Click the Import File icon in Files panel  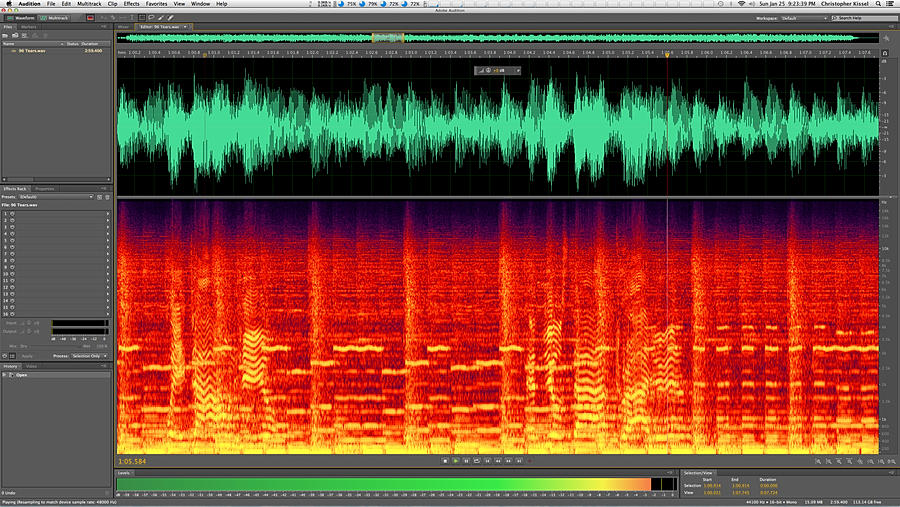pyautogui.click(x=15, y=36)
